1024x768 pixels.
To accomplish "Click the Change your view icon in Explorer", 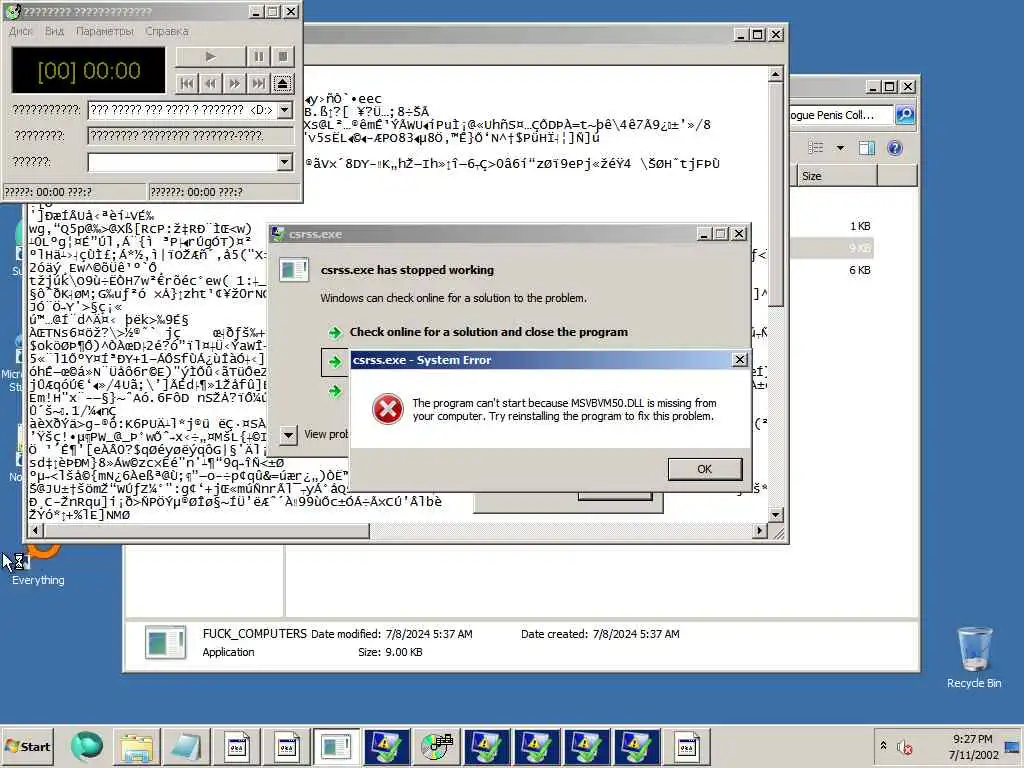I will click(816, 148).
